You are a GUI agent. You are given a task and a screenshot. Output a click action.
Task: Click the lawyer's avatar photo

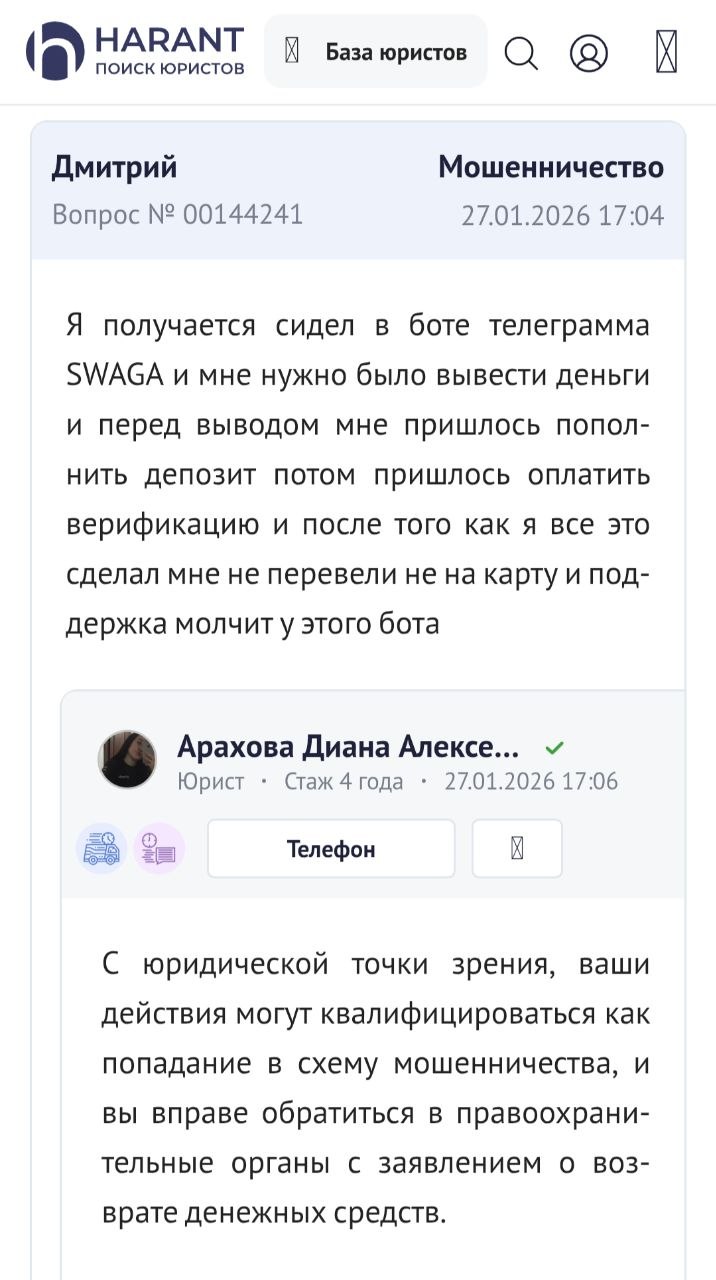coord(127,760)
